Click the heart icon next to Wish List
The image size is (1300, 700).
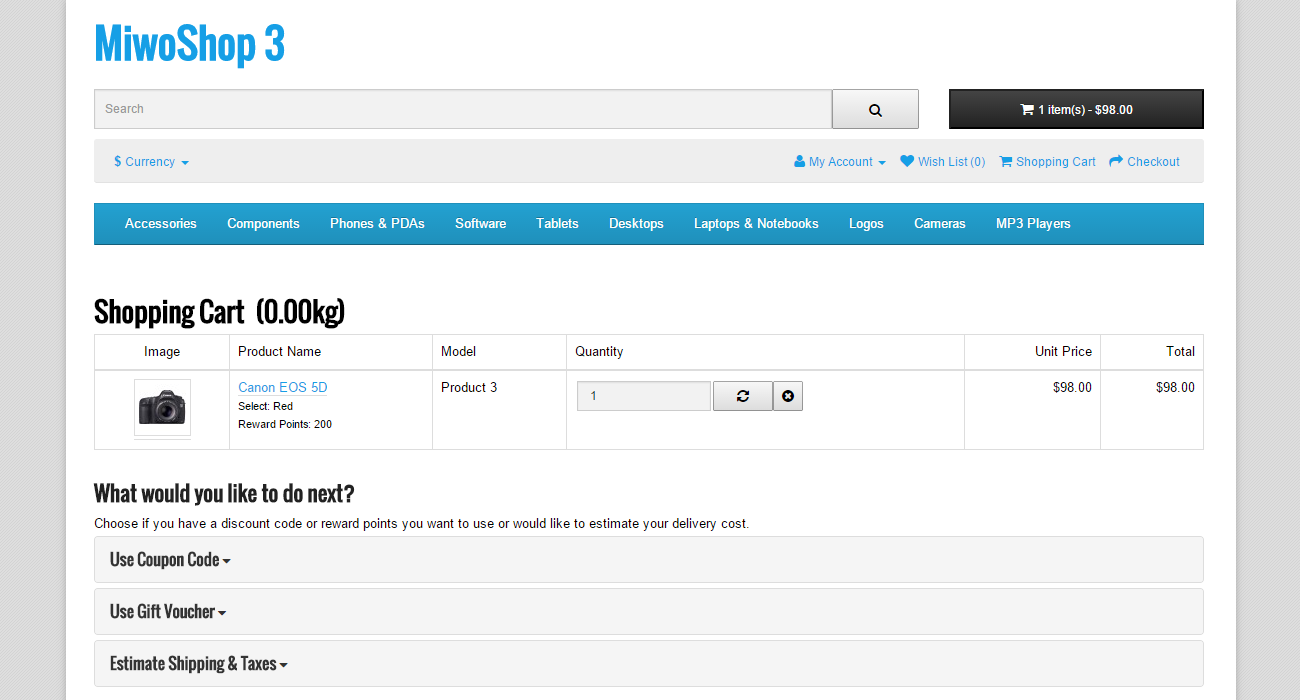point(906,161)
